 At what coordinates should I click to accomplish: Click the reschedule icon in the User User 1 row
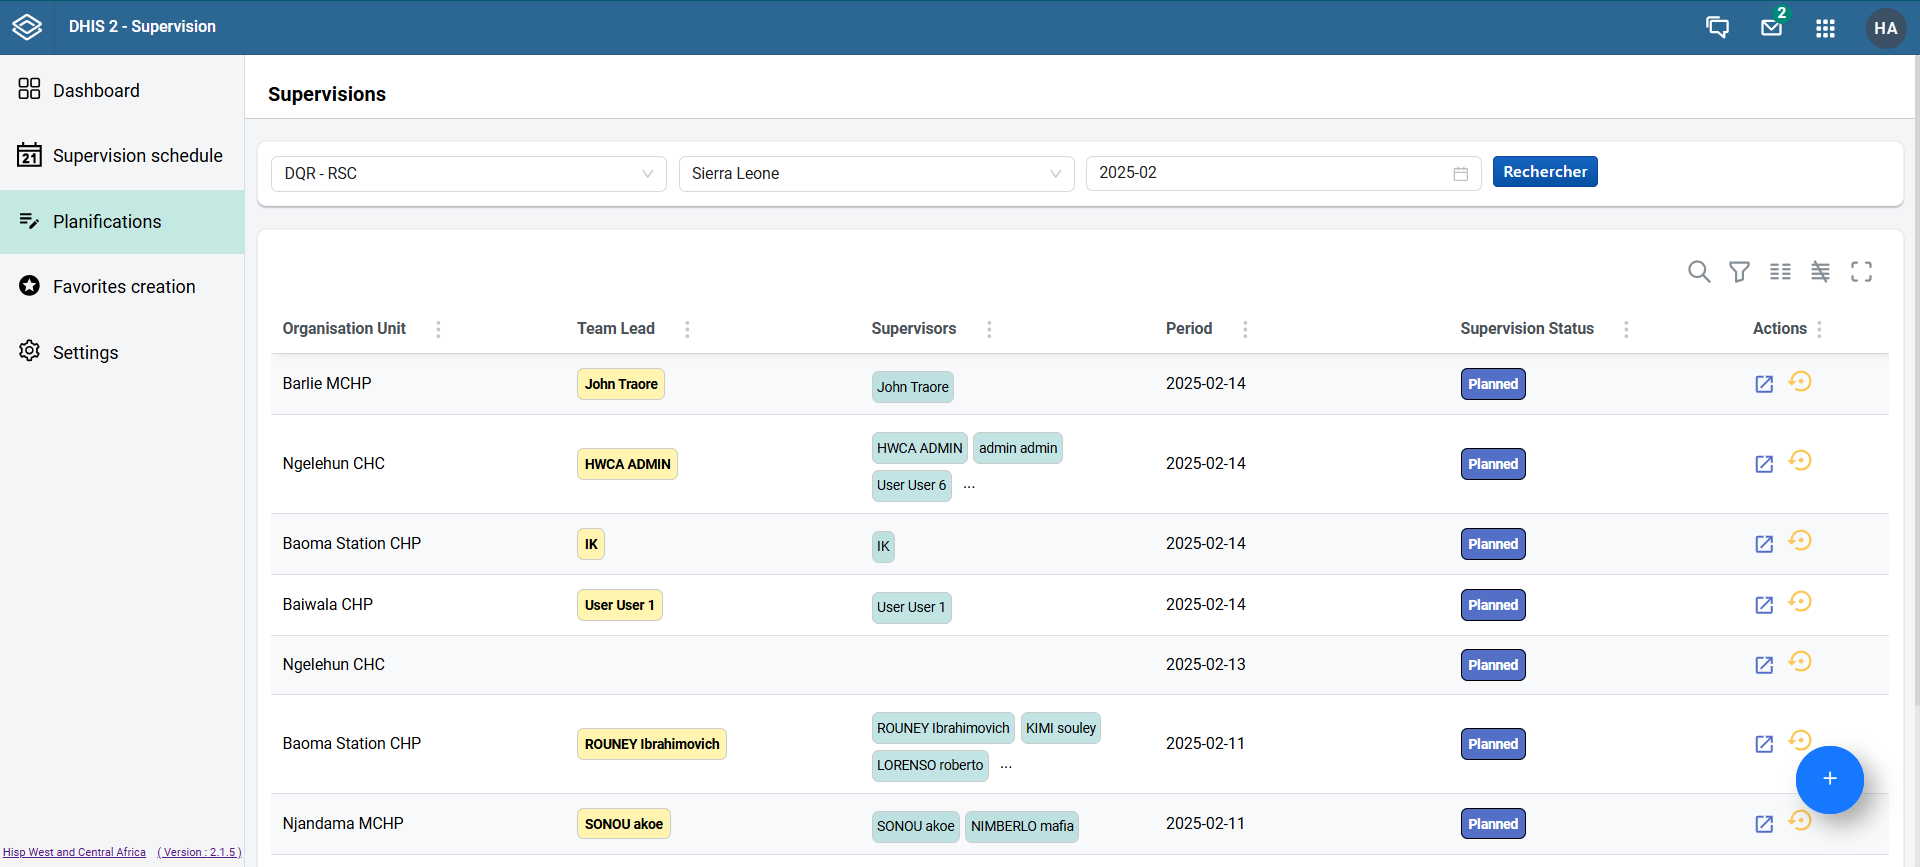(x=1800, y=601)
